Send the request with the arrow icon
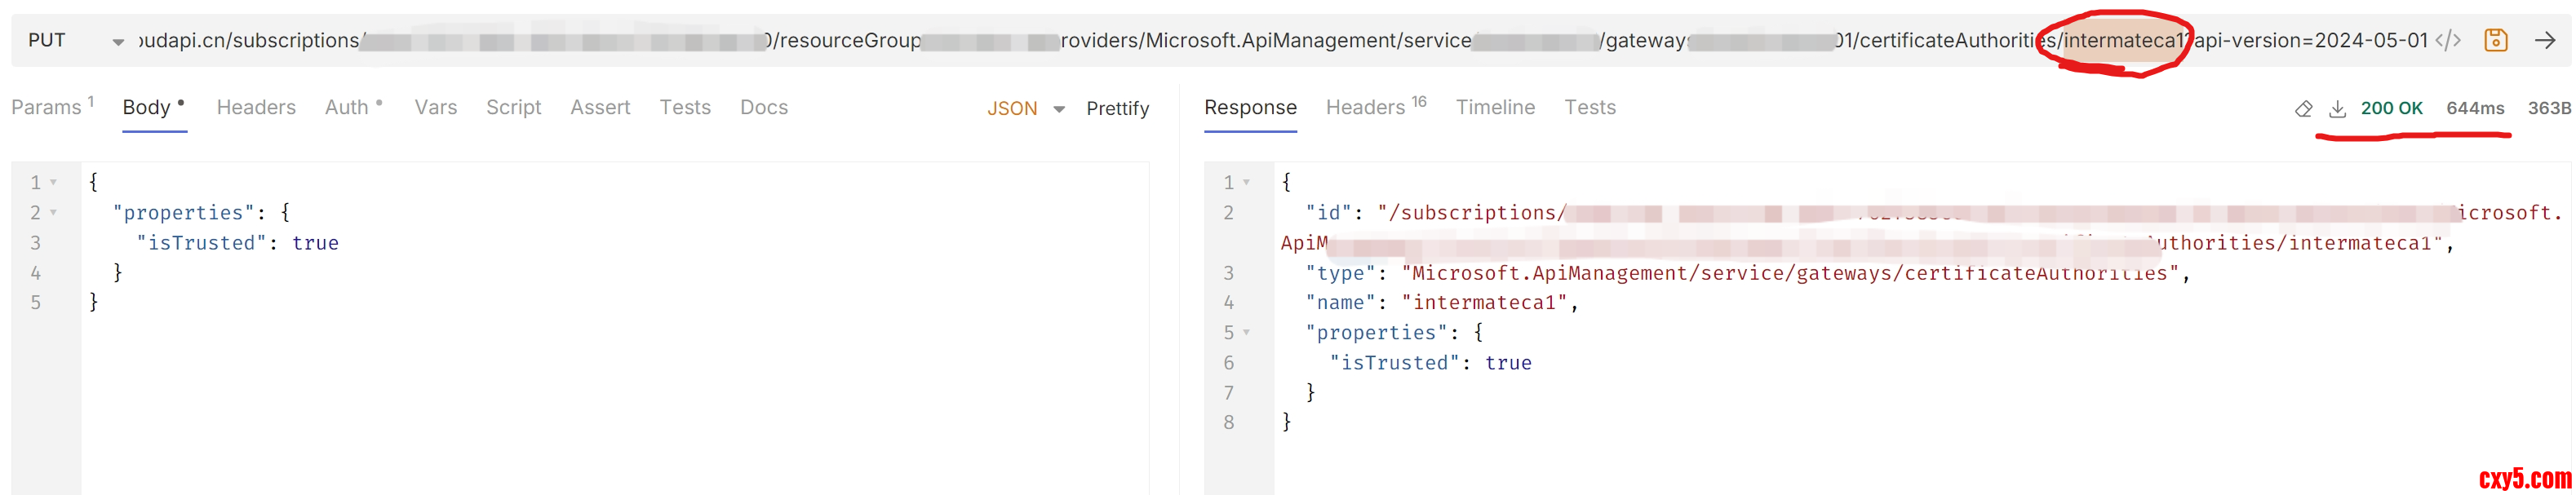This screenshot has width=2576, height=495. click(x=2545, y=41)
